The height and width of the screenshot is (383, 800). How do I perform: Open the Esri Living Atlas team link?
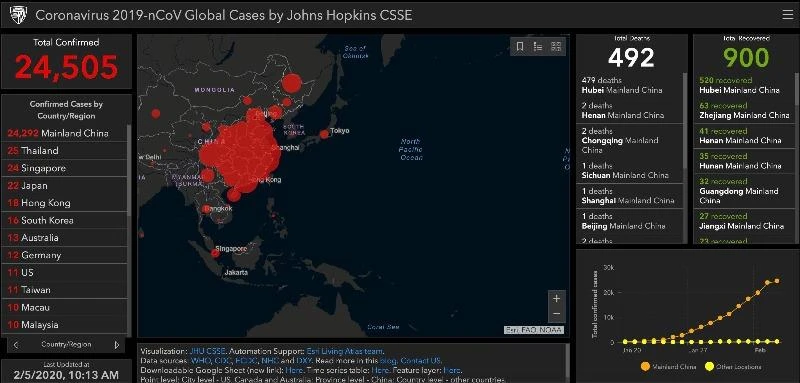click(x=345, y=351)
